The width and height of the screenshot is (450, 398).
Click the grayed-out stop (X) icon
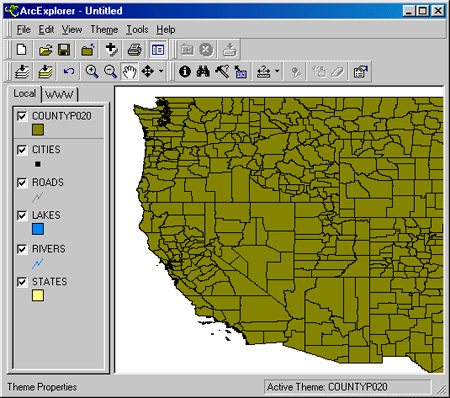[x=206, y=50]
